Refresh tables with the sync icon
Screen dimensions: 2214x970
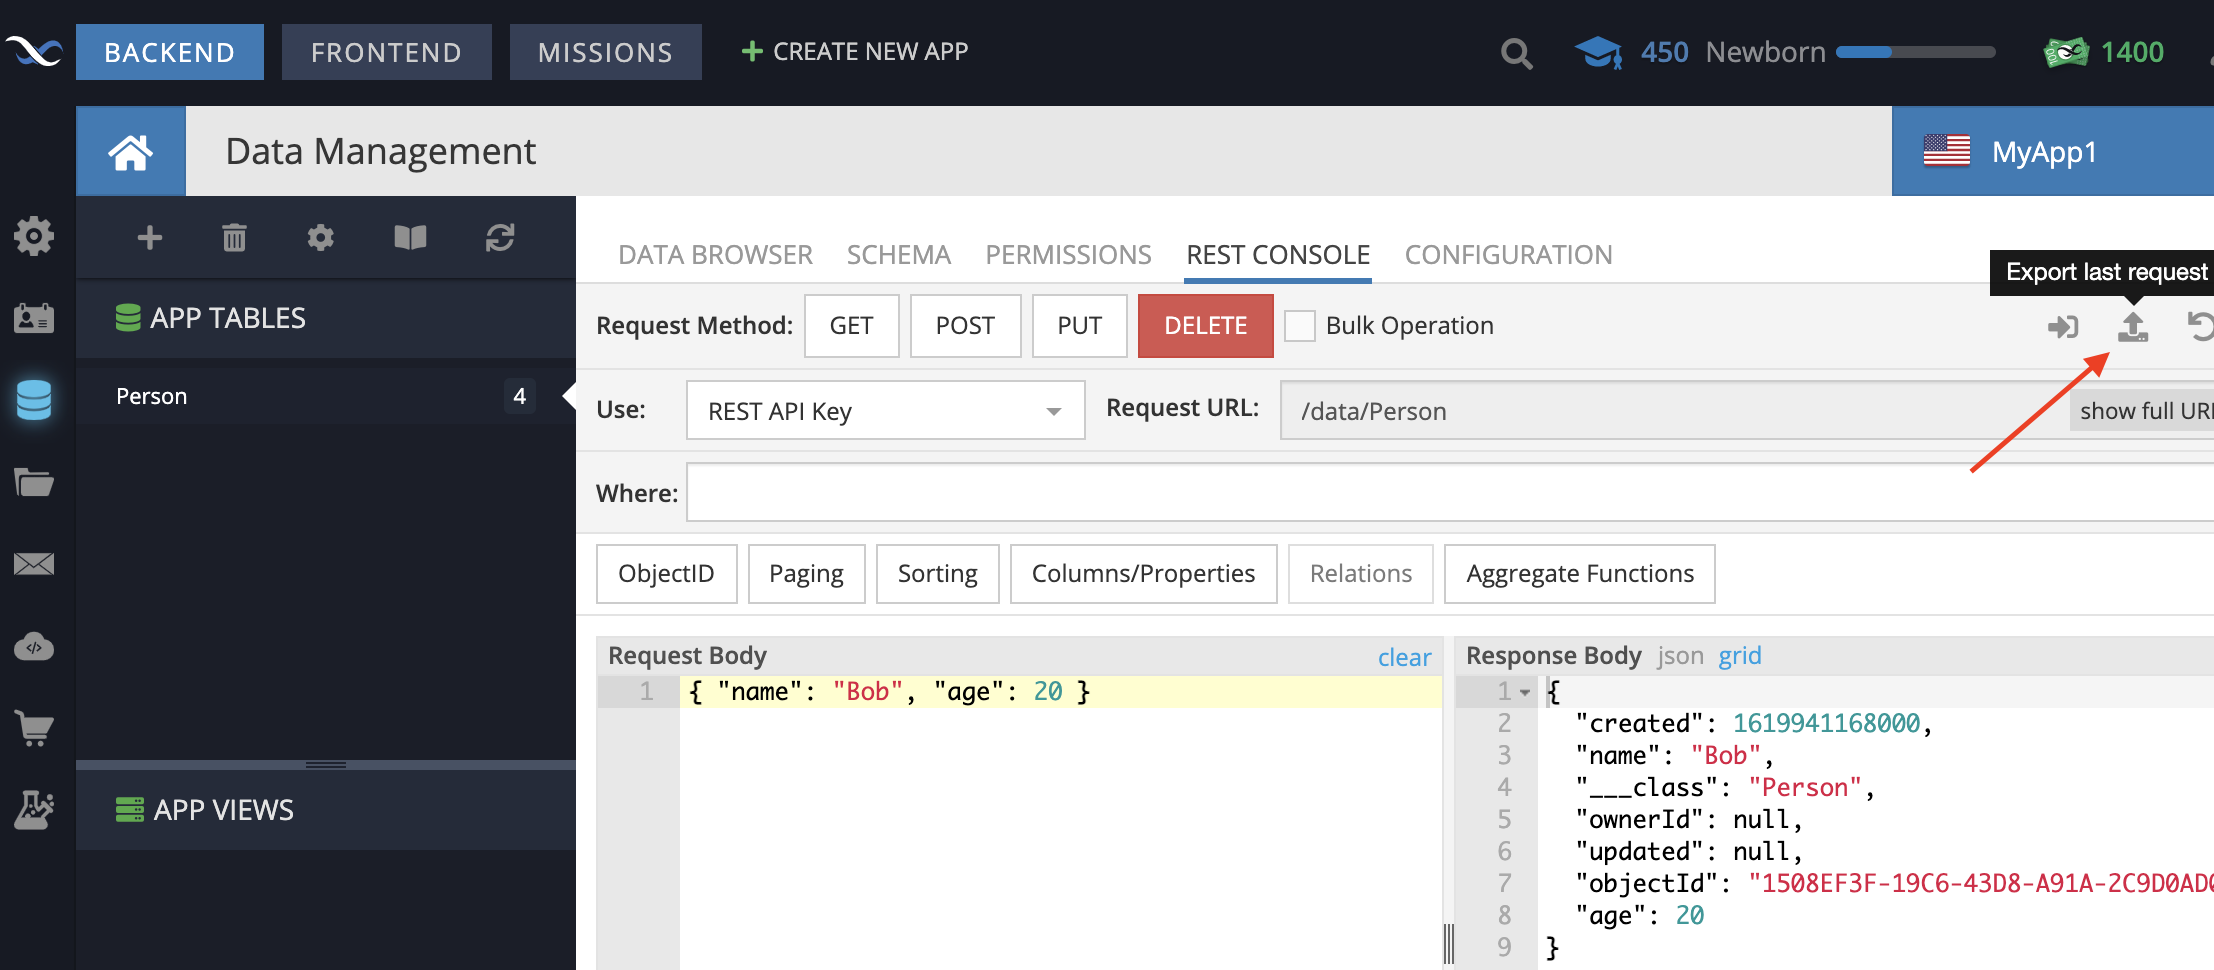(x=500, y=237)
